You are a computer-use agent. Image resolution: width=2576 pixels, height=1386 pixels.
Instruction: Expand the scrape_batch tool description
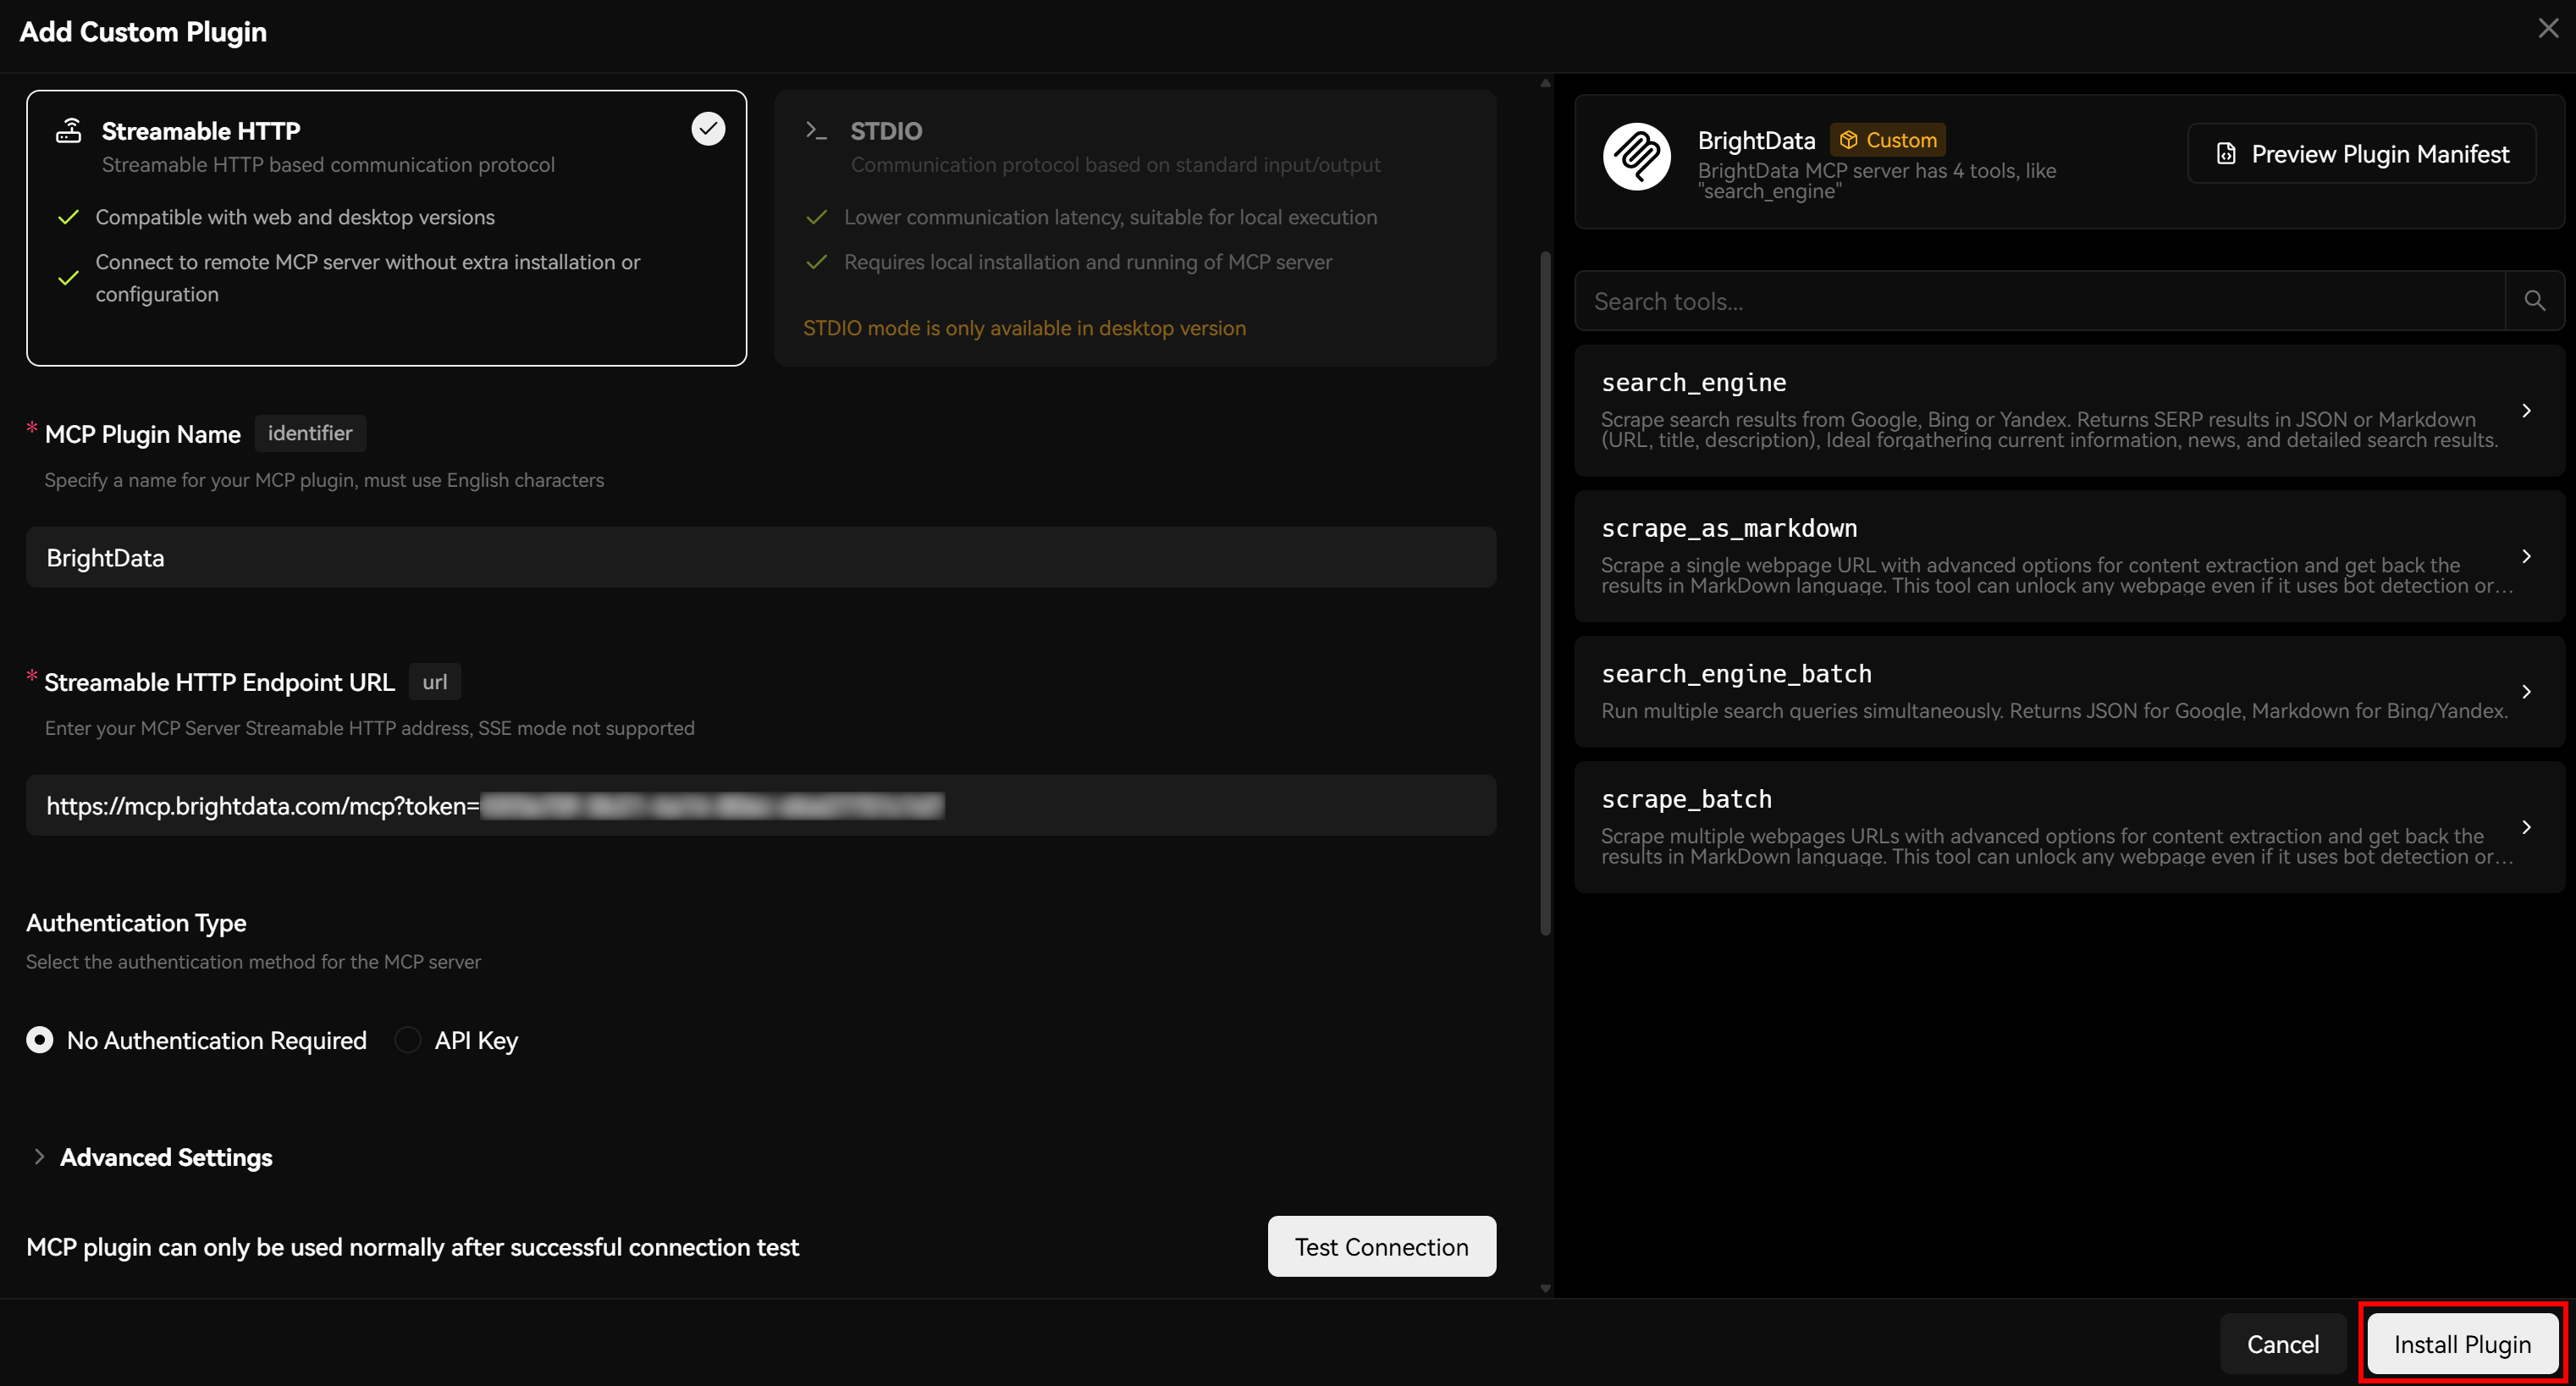coord(2527,827)
